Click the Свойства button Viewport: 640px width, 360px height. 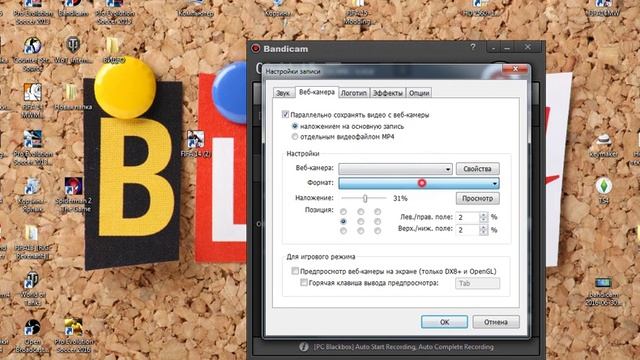point(478,169)
